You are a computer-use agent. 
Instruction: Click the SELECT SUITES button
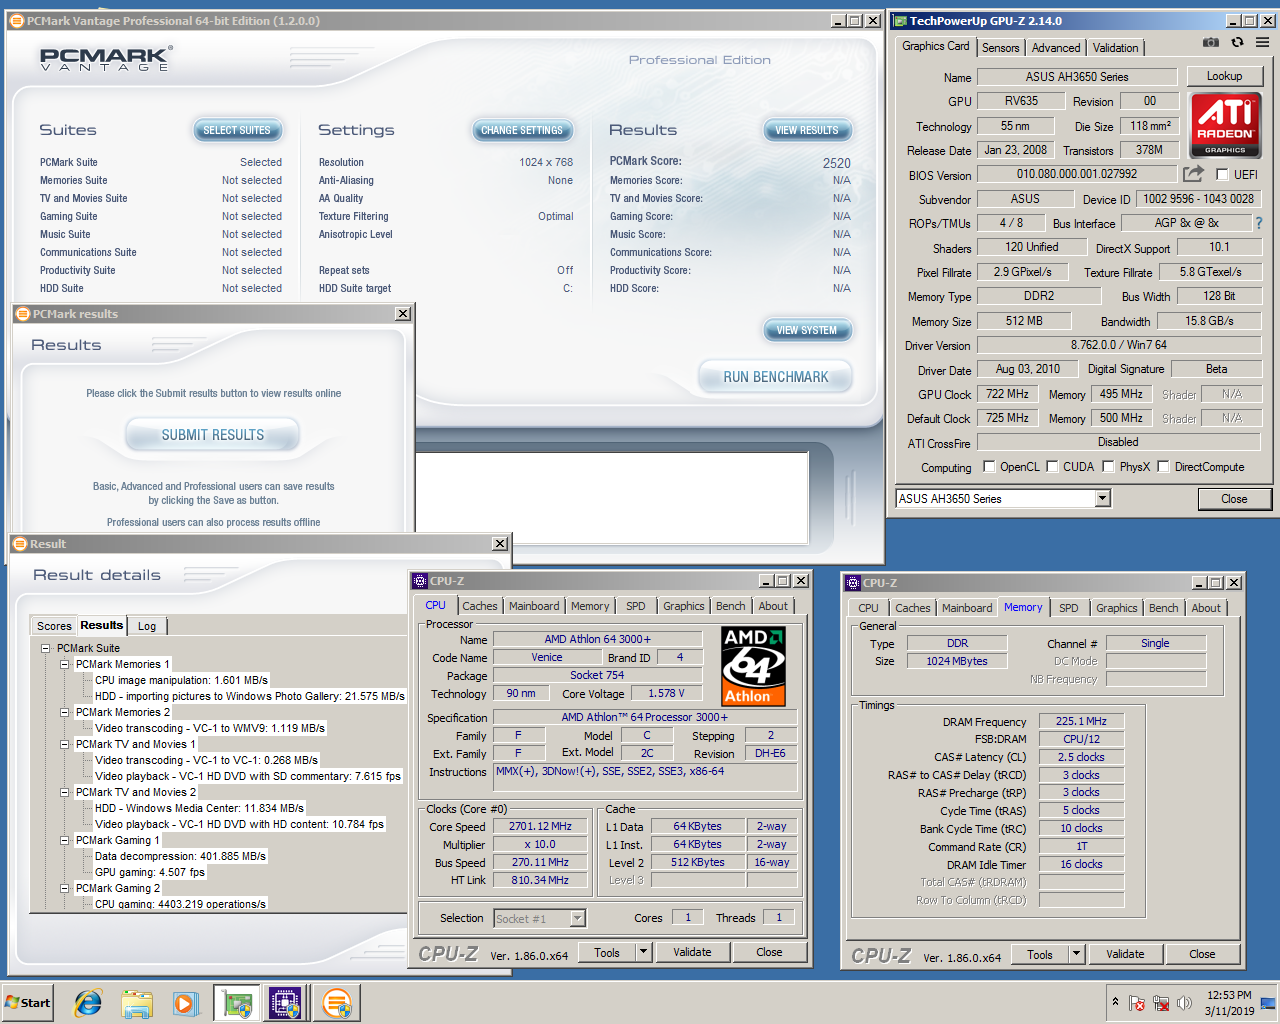coord(237,130)
